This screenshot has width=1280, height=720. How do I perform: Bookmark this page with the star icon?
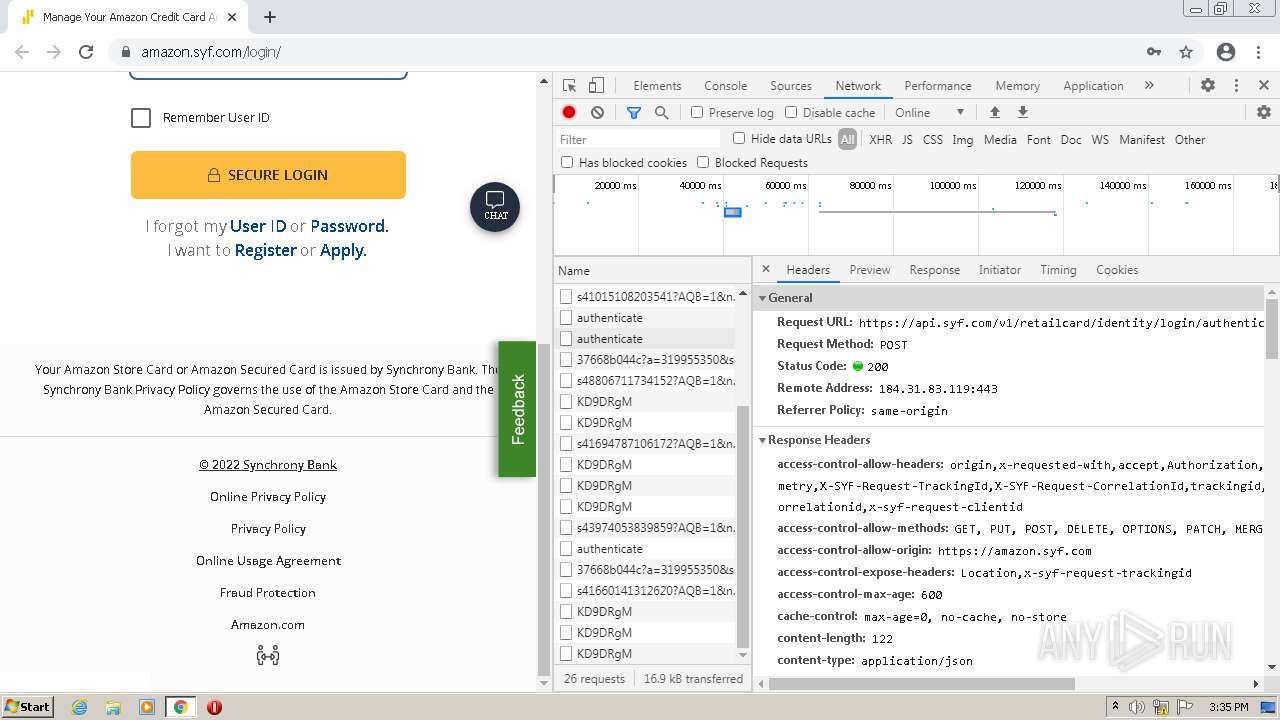click(1186, 52)
